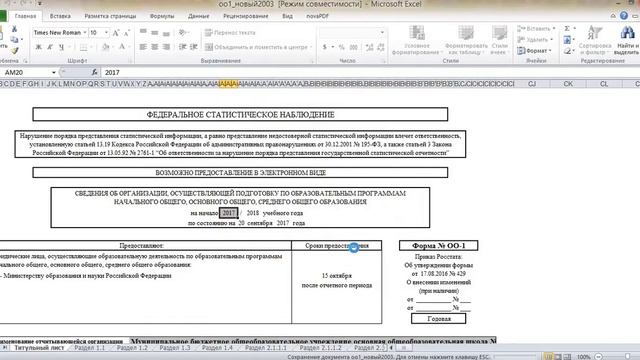Click the Increase Decimal icon
The image size is (640, 360).
[369, 47]
